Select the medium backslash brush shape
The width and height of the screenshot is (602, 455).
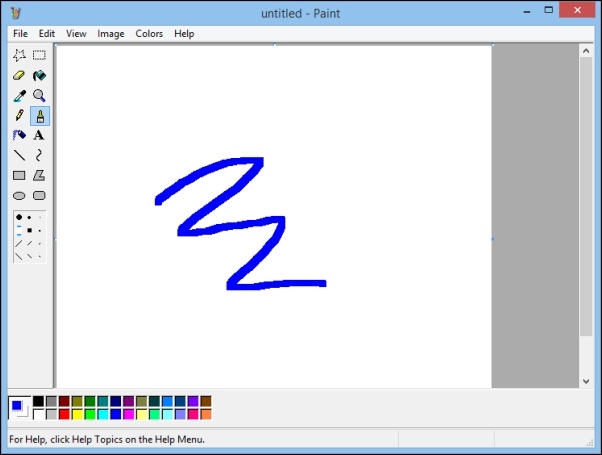29,256
